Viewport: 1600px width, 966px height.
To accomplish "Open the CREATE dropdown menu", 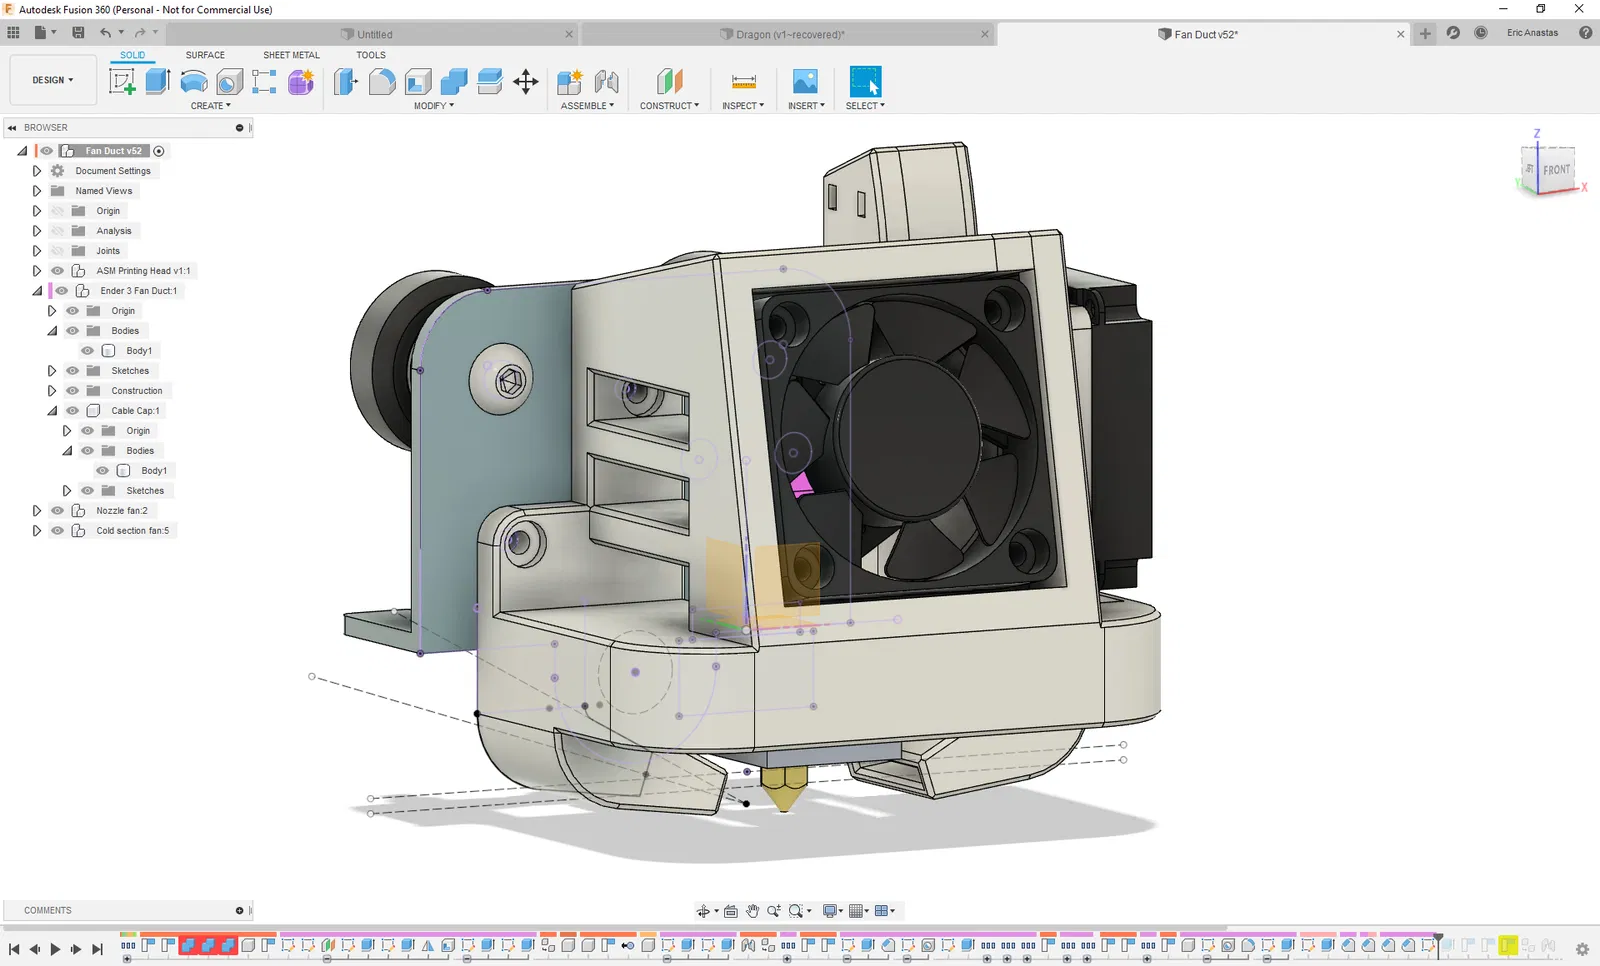I will click(x=210, y=106).
